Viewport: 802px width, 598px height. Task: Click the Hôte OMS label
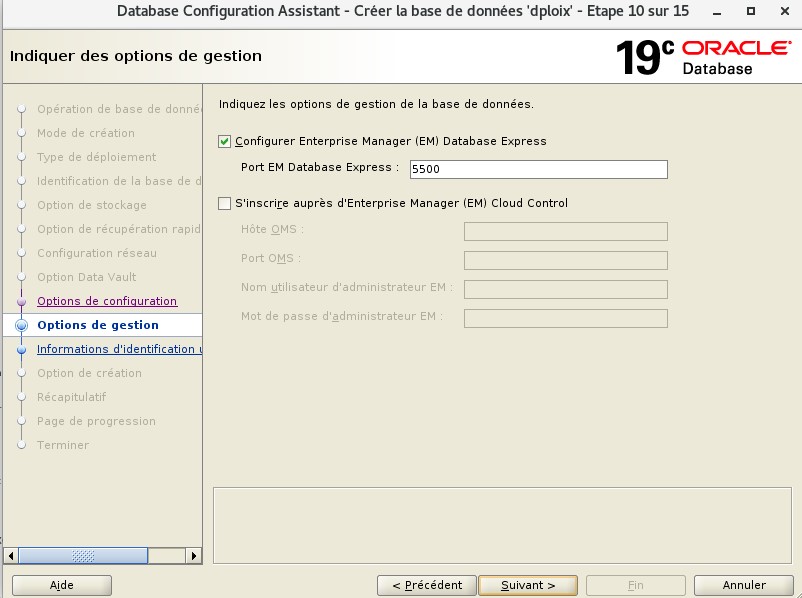click(x=272, y=229)
